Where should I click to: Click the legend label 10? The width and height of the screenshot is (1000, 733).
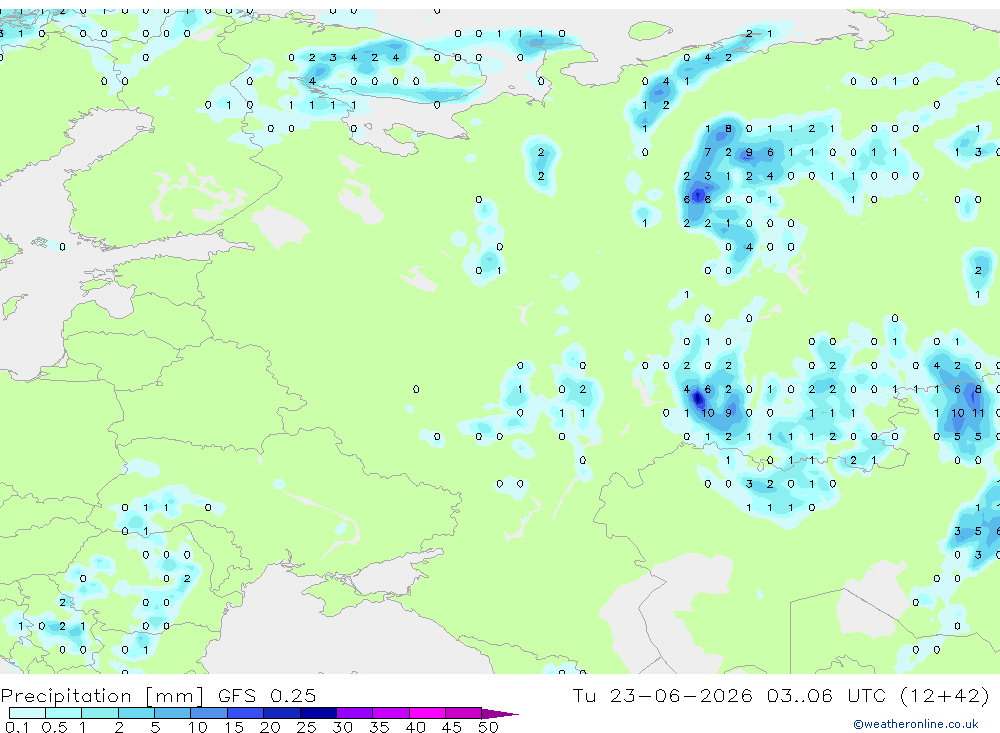pos(198,727)
